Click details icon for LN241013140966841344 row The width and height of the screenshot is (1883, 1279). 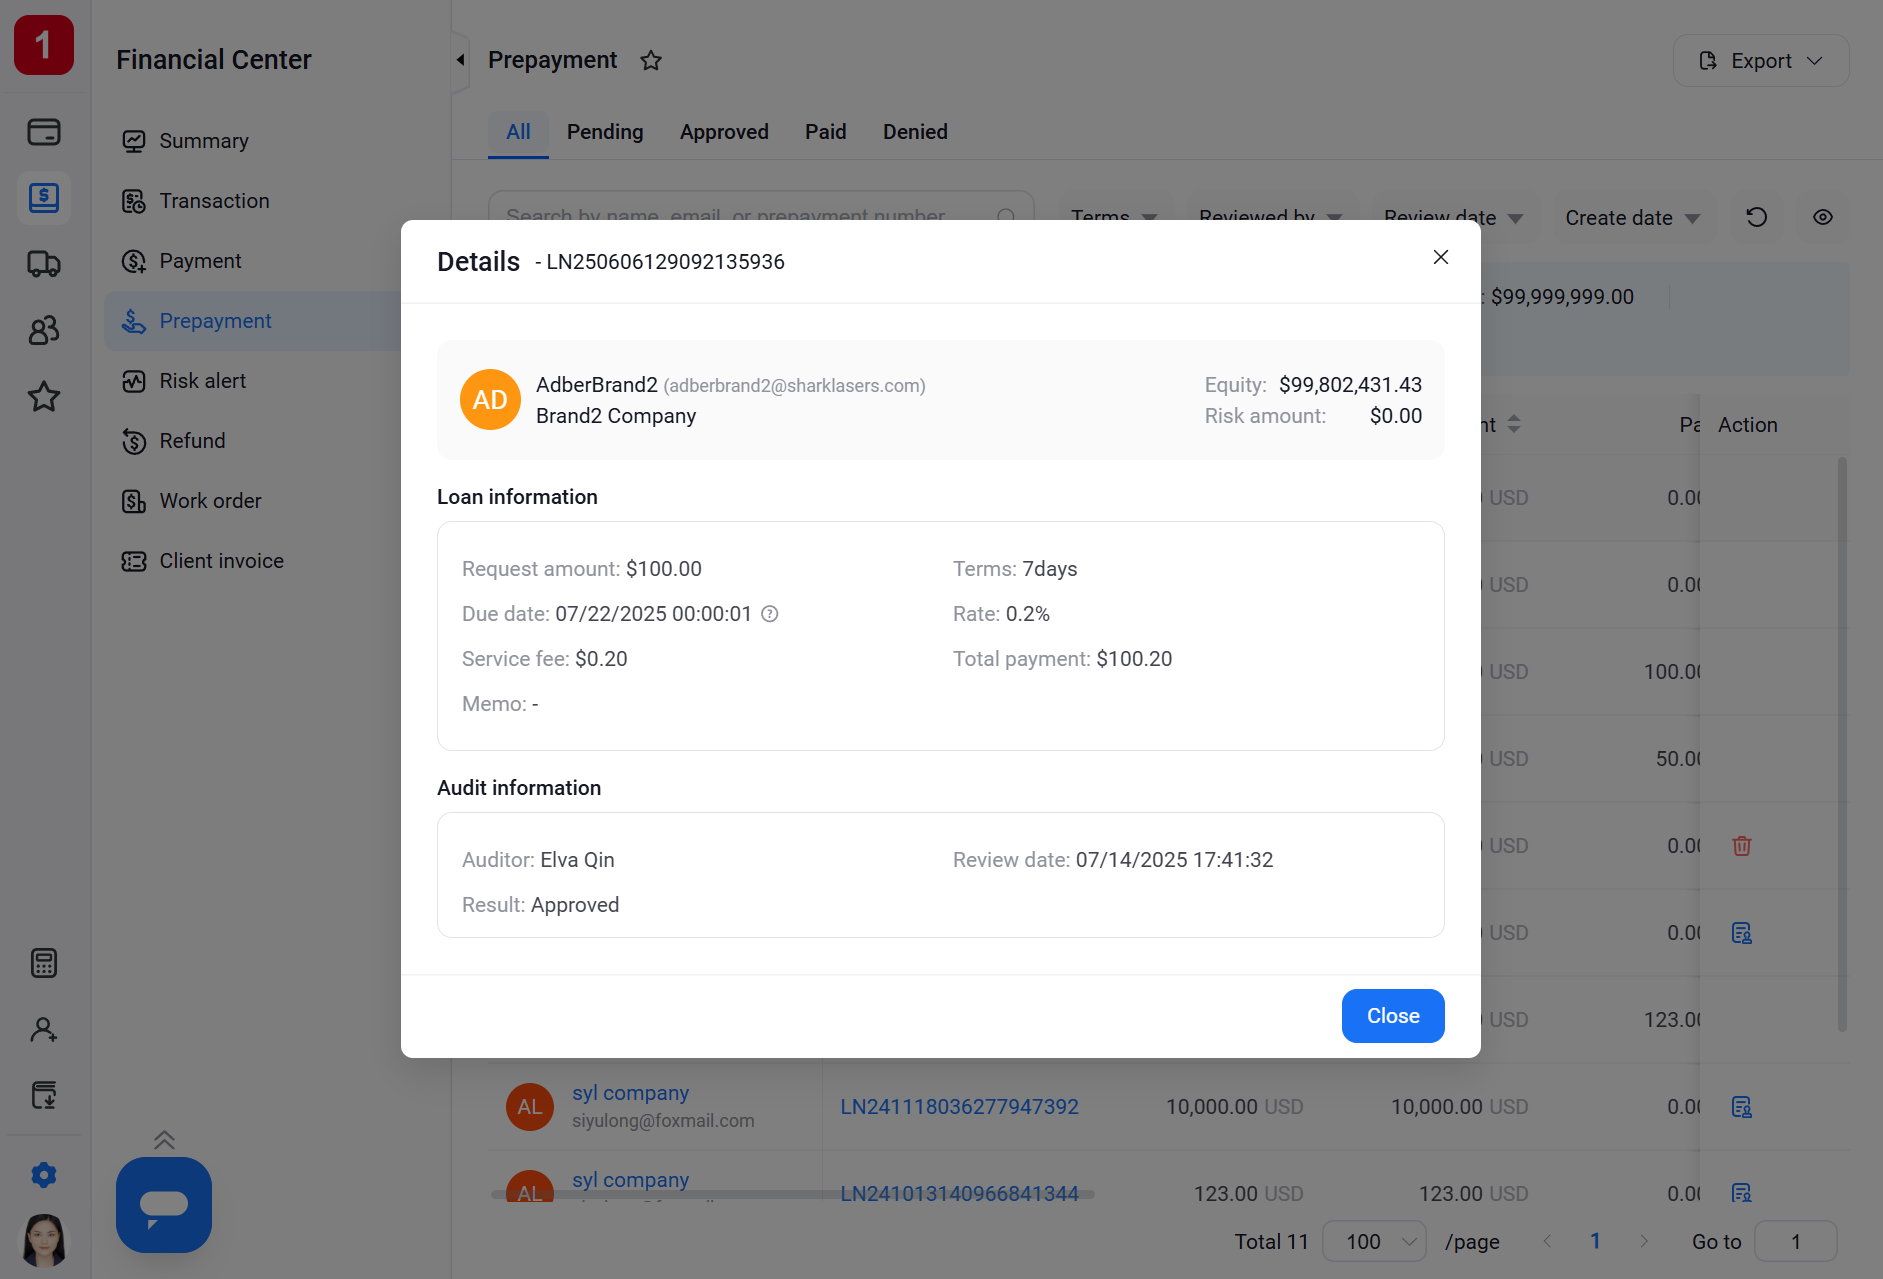1742,1193
